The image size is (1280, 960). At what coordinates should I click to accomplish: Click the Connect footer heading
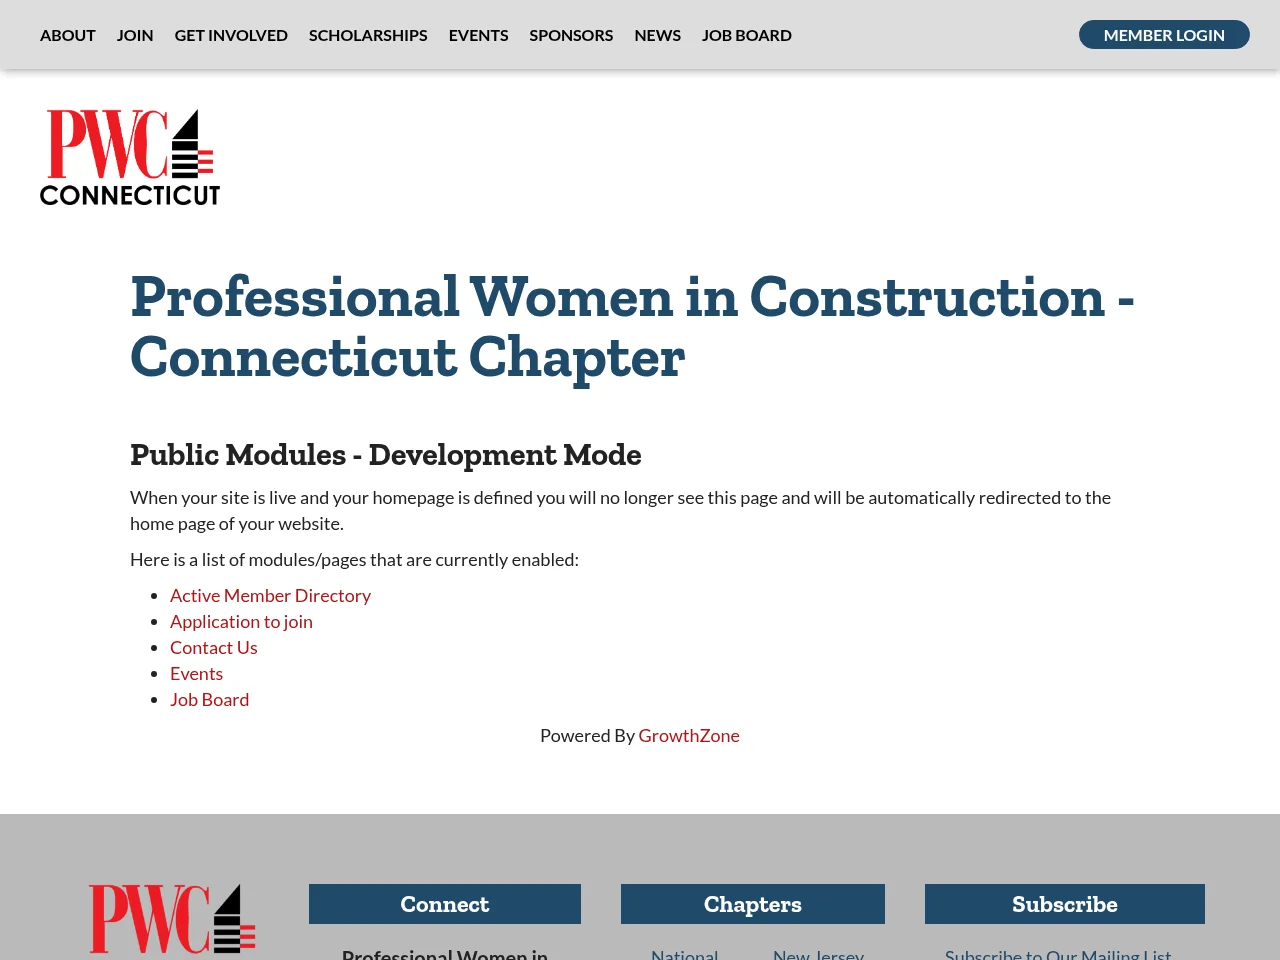point(445,904)
